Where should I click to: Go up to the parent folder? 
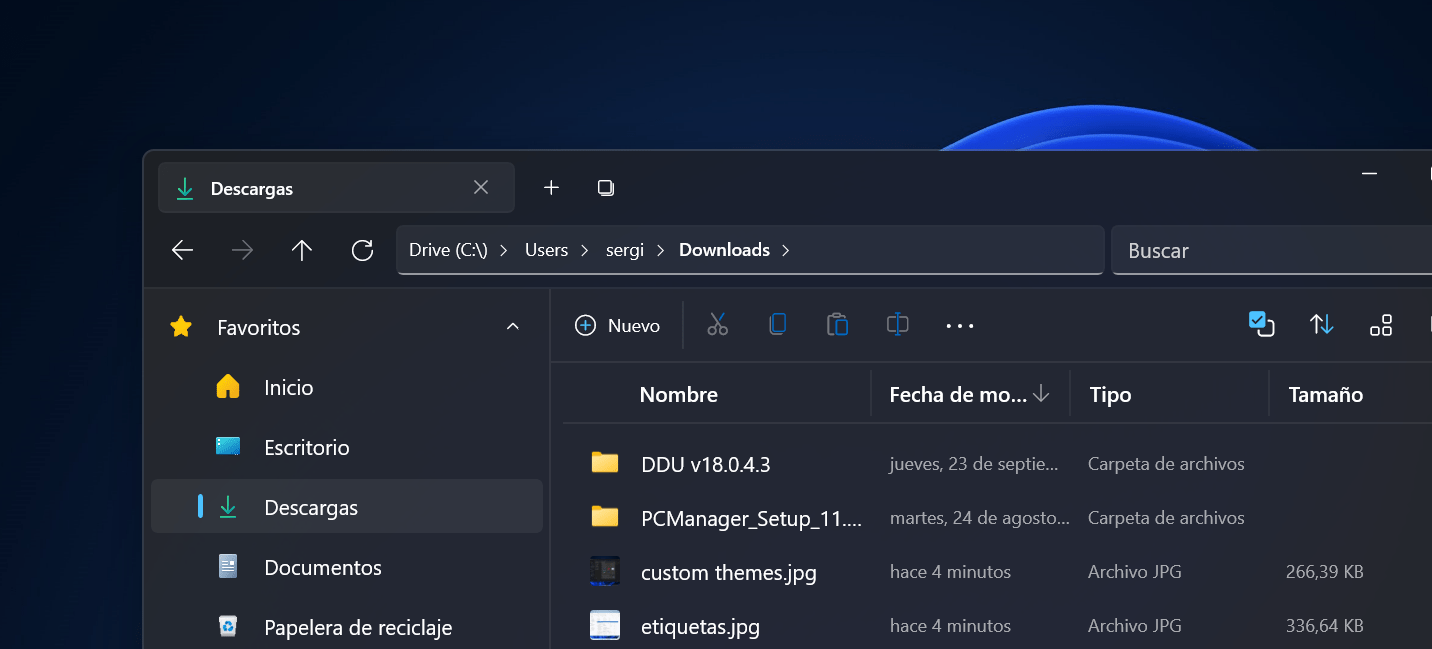point(302,250)
